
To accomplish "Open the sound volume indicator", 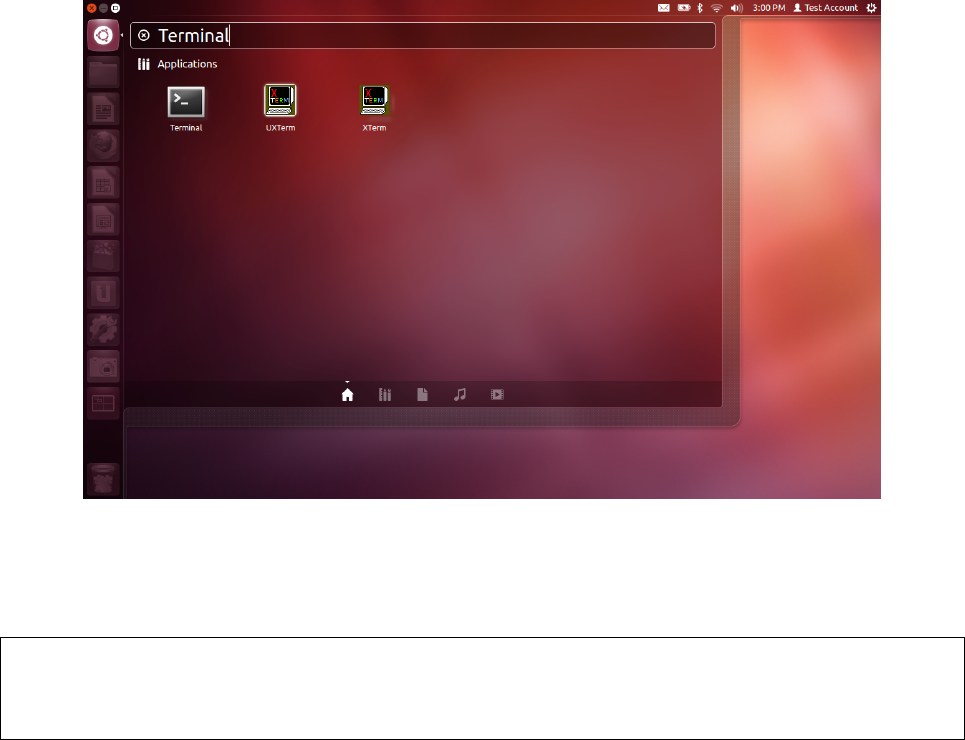I will point(737,8).
